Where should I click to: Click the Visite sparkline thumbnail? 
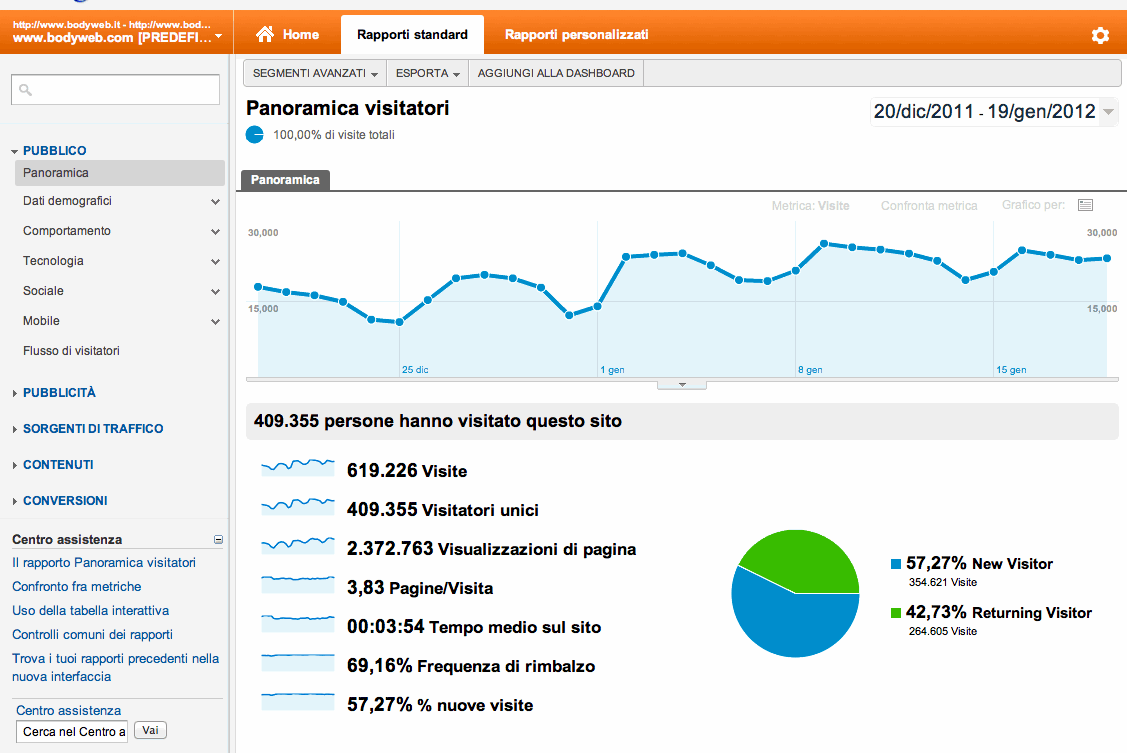[x=297, y=470]
